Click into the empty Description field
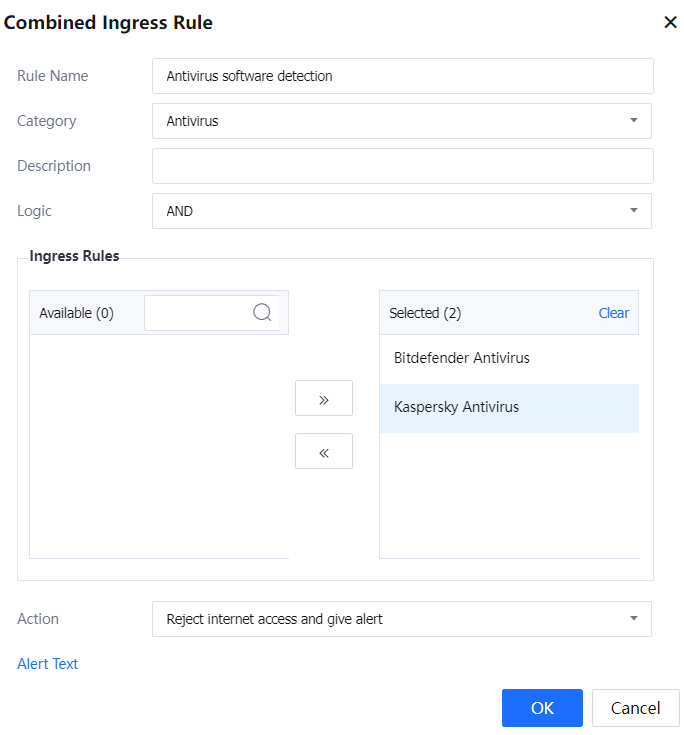Image resolution: width=684 pixels, height=735 pixels. [x=402, y=166]
